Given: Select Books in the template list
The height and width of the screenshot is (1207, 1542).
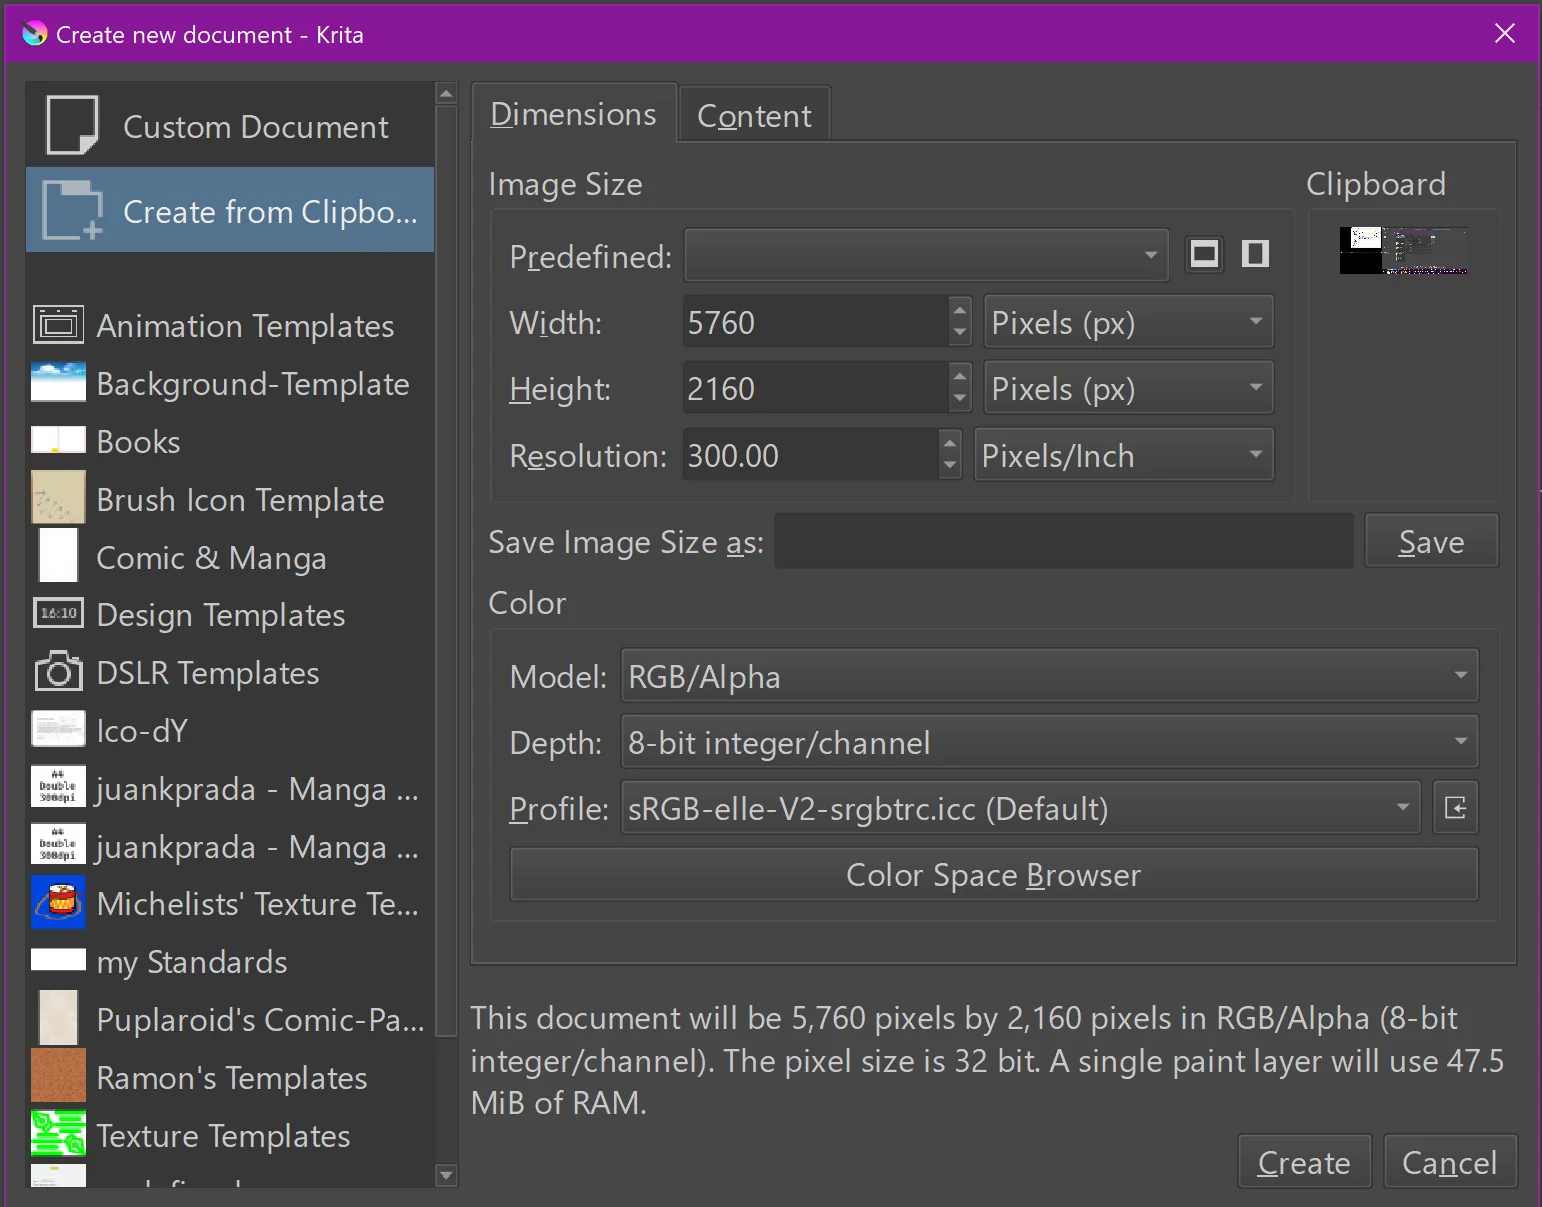Looking at the screenshot, I should [x=230, y=441].
